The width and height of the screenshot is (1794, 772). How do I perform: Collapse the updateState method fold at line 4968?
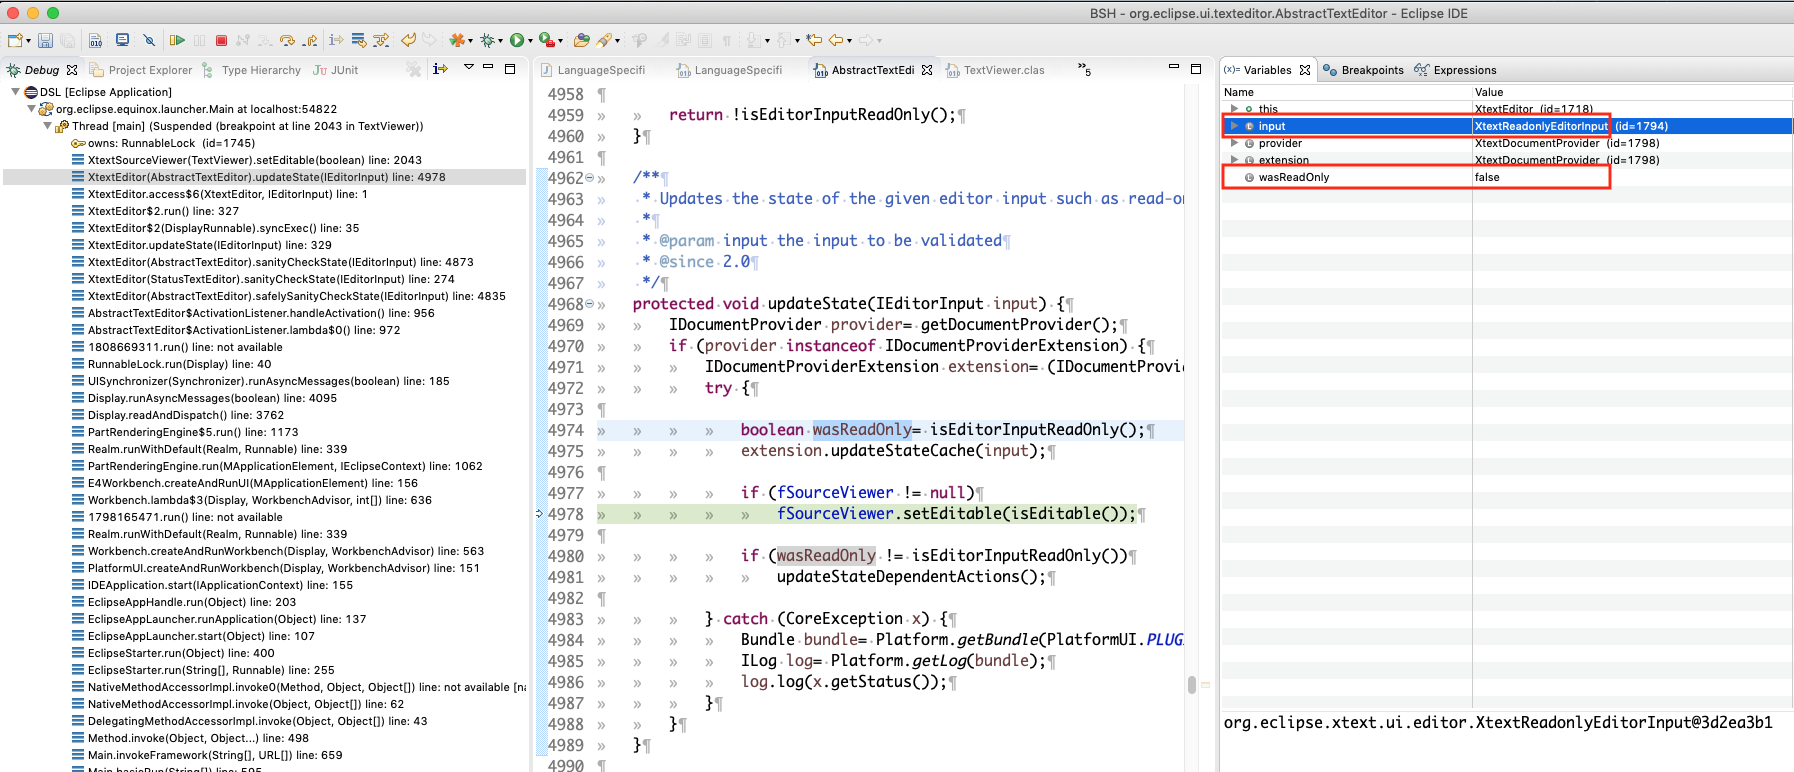pyautogui.click(x=589, y=304)
